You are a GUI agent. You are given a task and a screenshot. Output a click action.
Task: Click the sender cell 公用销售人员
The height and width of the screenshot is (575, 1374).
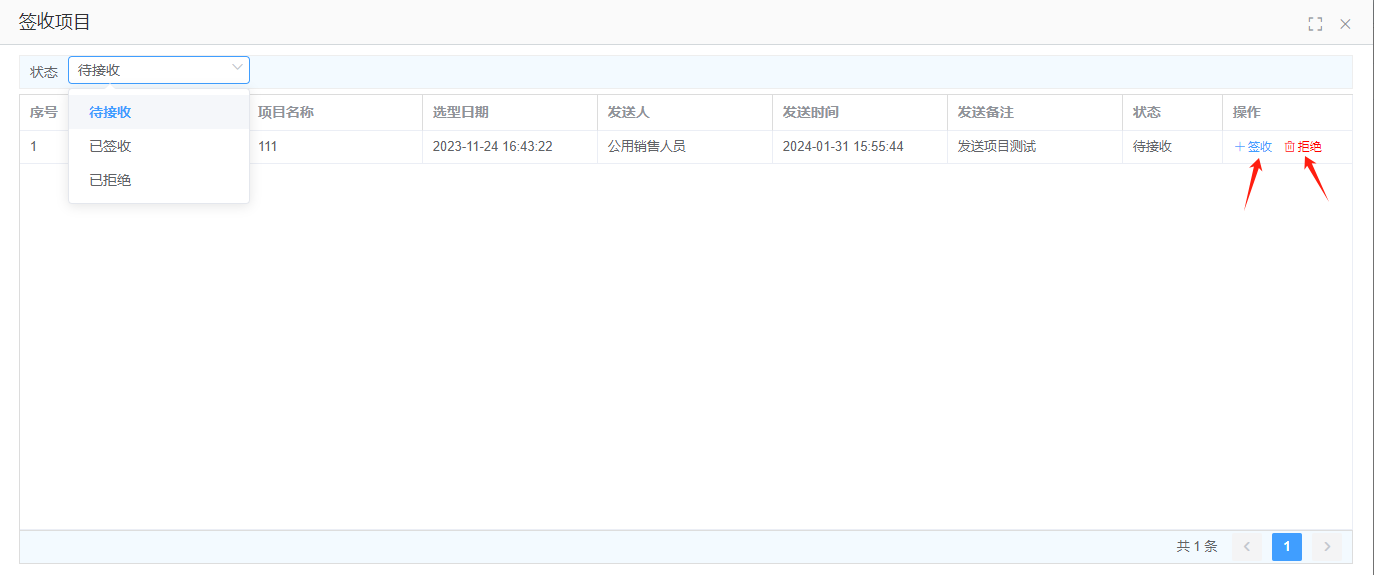(x=646, y=146)
